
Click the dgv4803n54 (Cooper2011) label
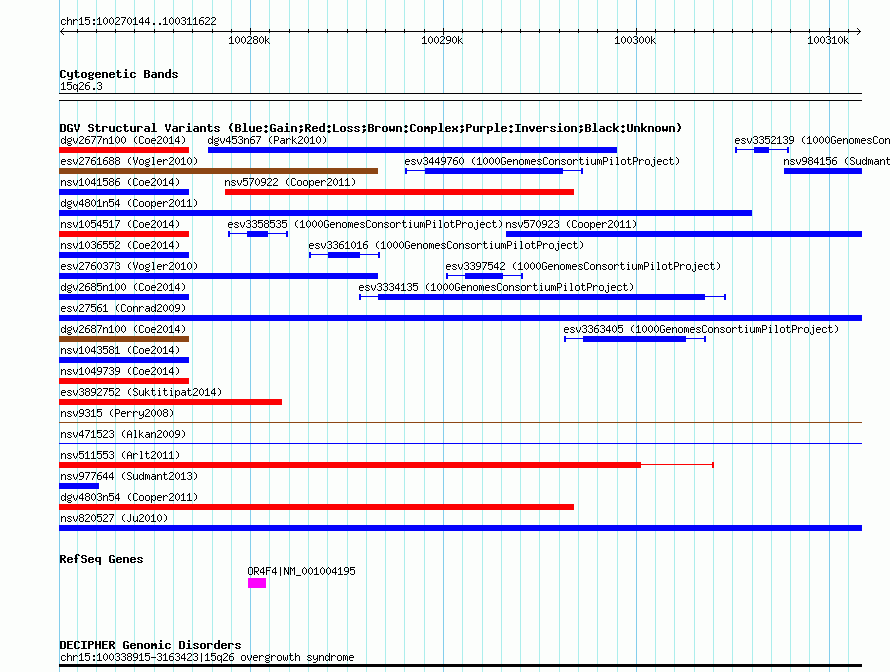click(x=129, y=497)
